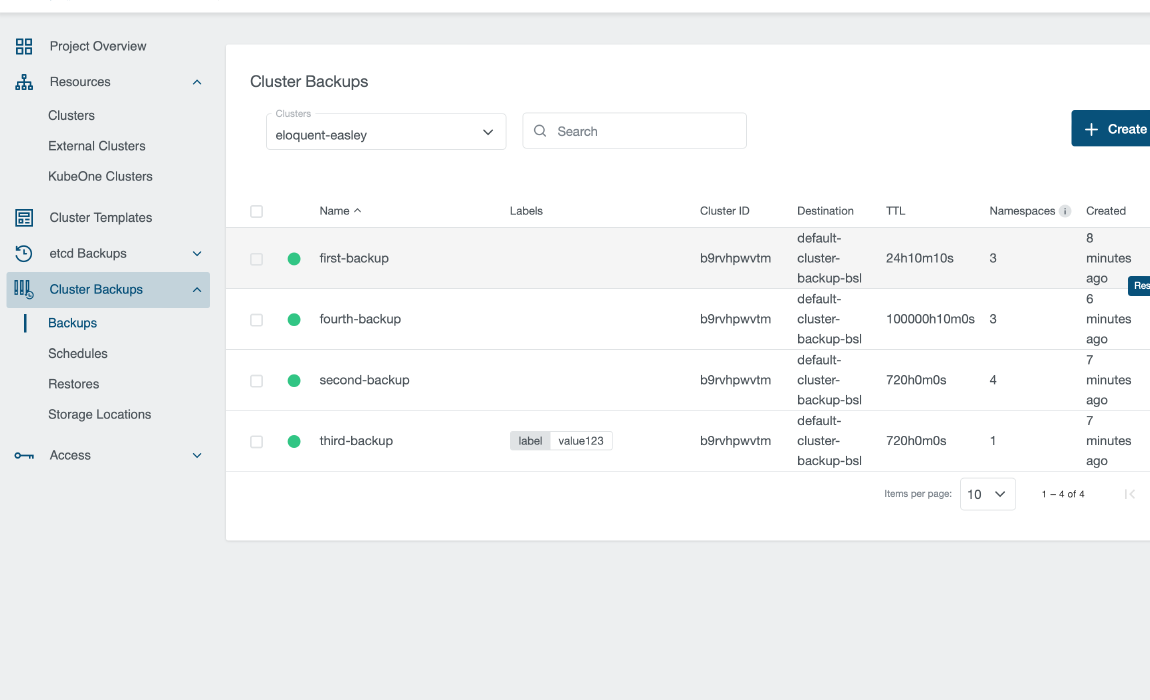Expand the etcd Backups section chevron
This screenshot has height=700, width=1150.
click(x=197, y=254)
